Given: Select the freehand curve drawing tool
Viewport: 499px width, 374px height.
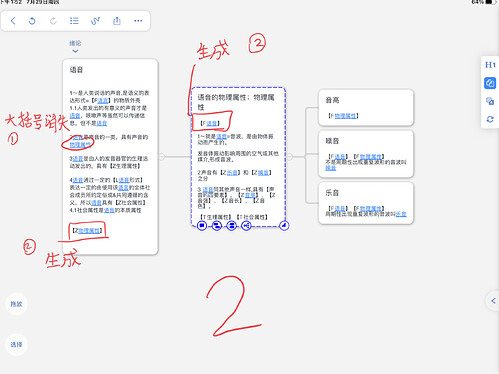Looking at the screenshot, I should point(95,21).
